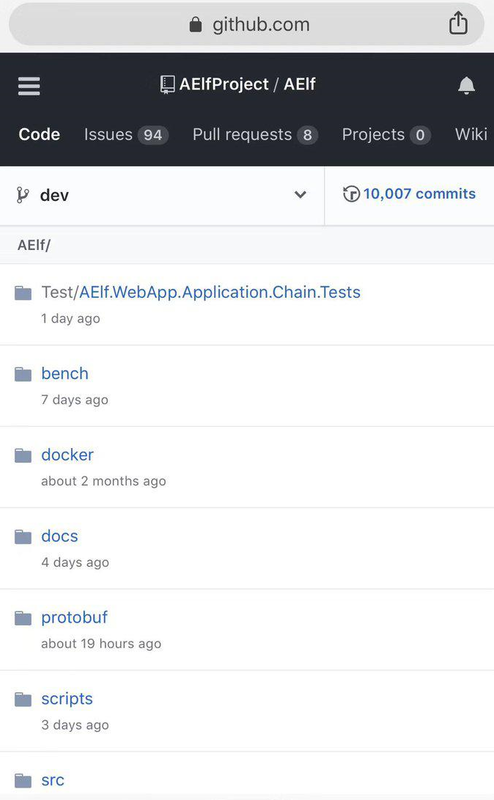Open the notifications bell

pos(466,85)
